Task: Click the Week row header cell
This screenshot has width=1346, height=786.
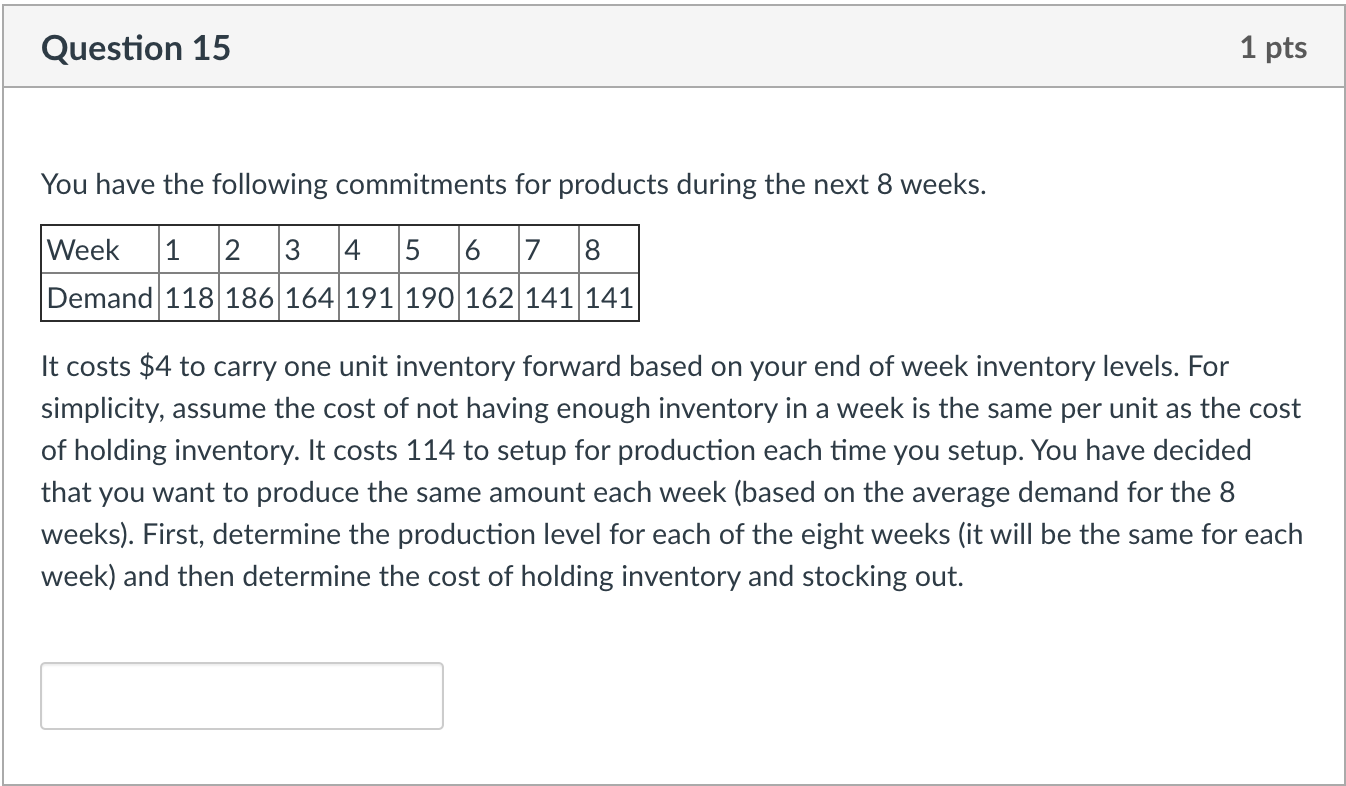Action: (99, 250)
